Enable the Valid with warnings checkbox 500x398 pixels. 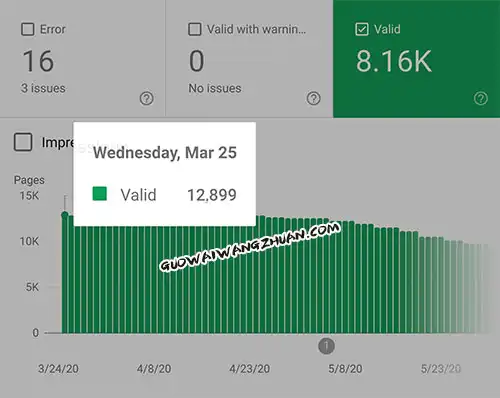[x=195, y=29]
